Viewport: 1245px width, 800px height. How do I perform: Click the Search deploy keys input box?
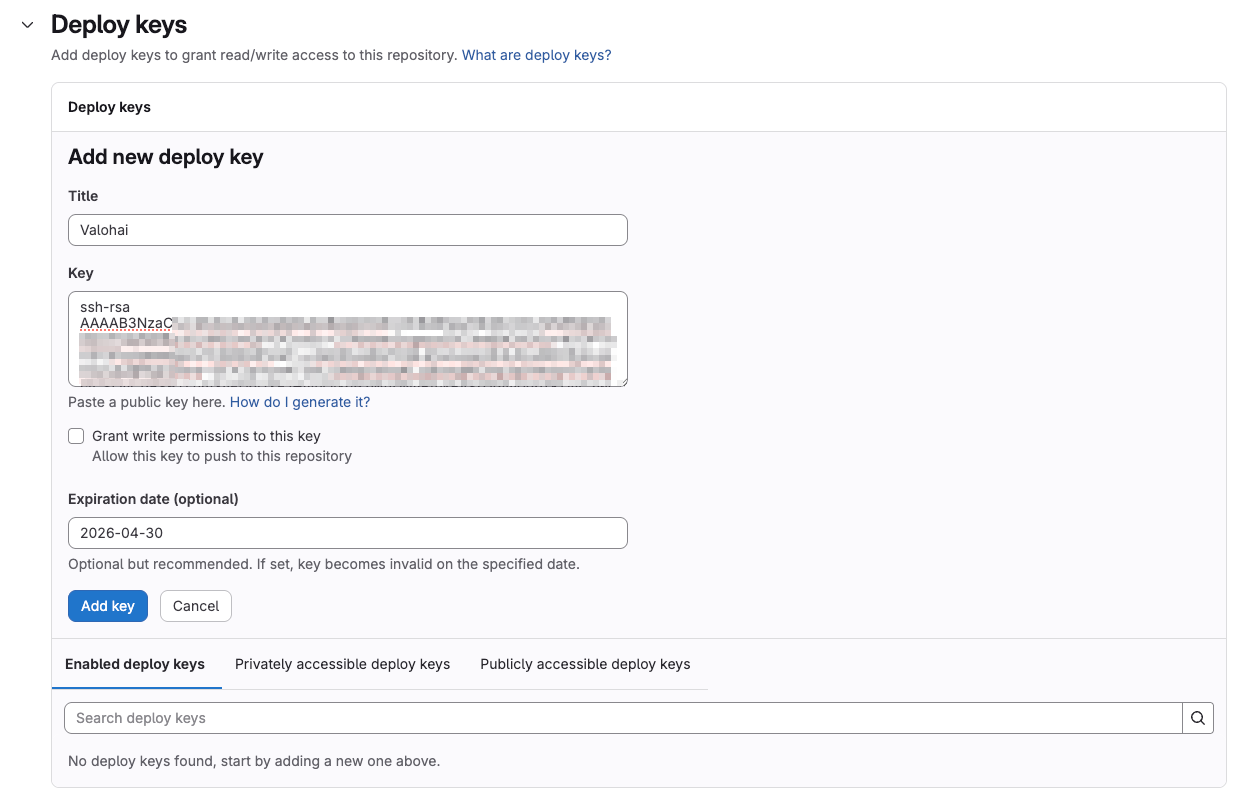(622, 718)
